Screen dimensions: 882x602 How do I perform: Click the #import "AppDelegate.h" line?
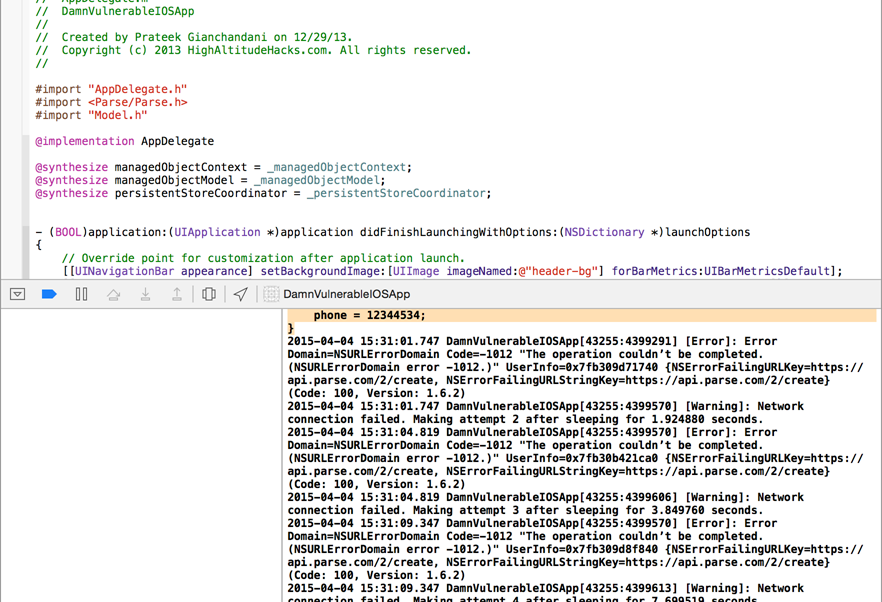pyautogui.click(x=111, y=89)
